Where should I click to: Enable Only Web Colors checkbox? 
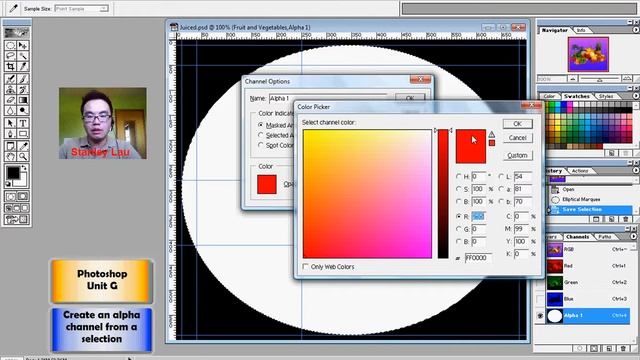[305, 267]
